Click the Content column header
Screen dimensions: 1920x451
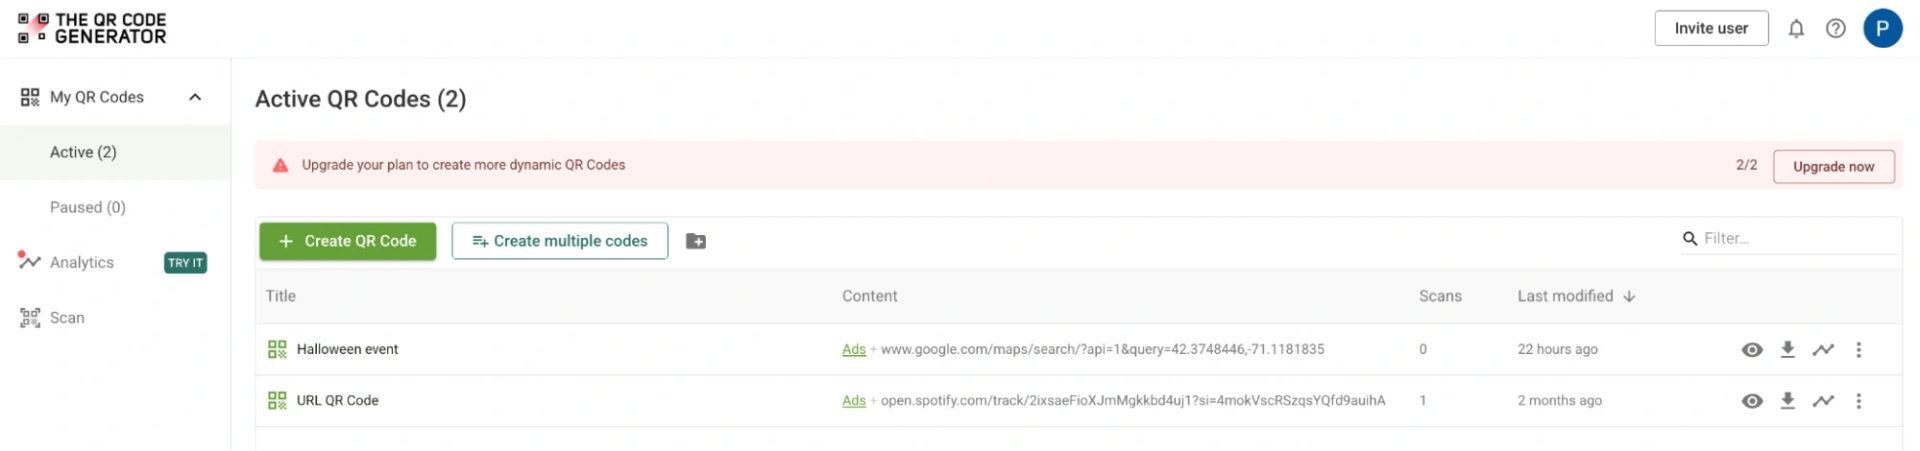(870, 296)
